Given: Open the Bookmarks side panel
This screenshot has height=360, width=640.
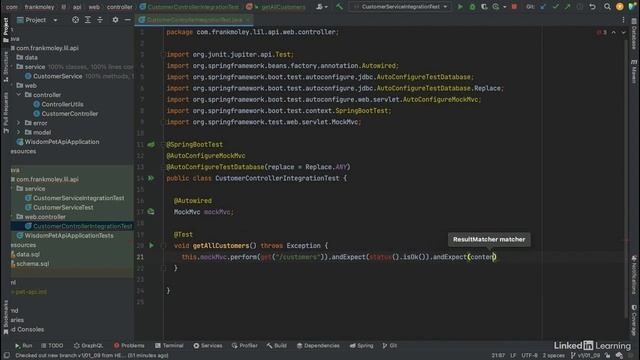Looking at the screenshot, I should [x=6, y=317].
